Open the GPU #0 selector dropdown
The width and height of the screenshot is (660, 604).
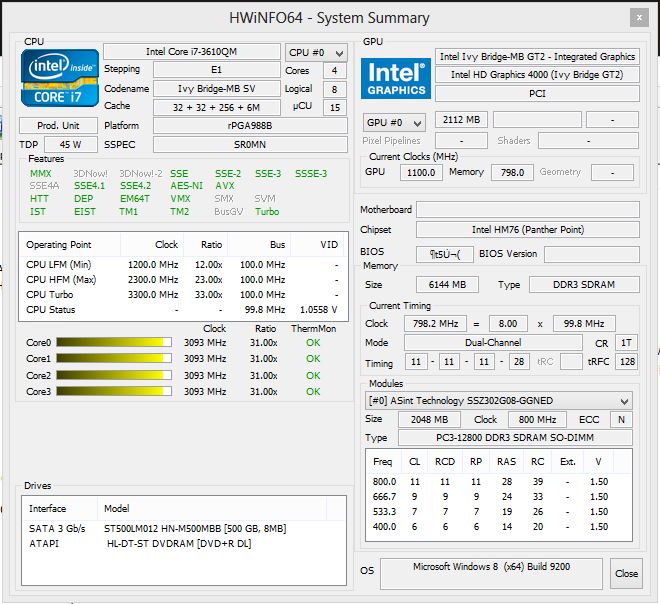tap(394, 123)
